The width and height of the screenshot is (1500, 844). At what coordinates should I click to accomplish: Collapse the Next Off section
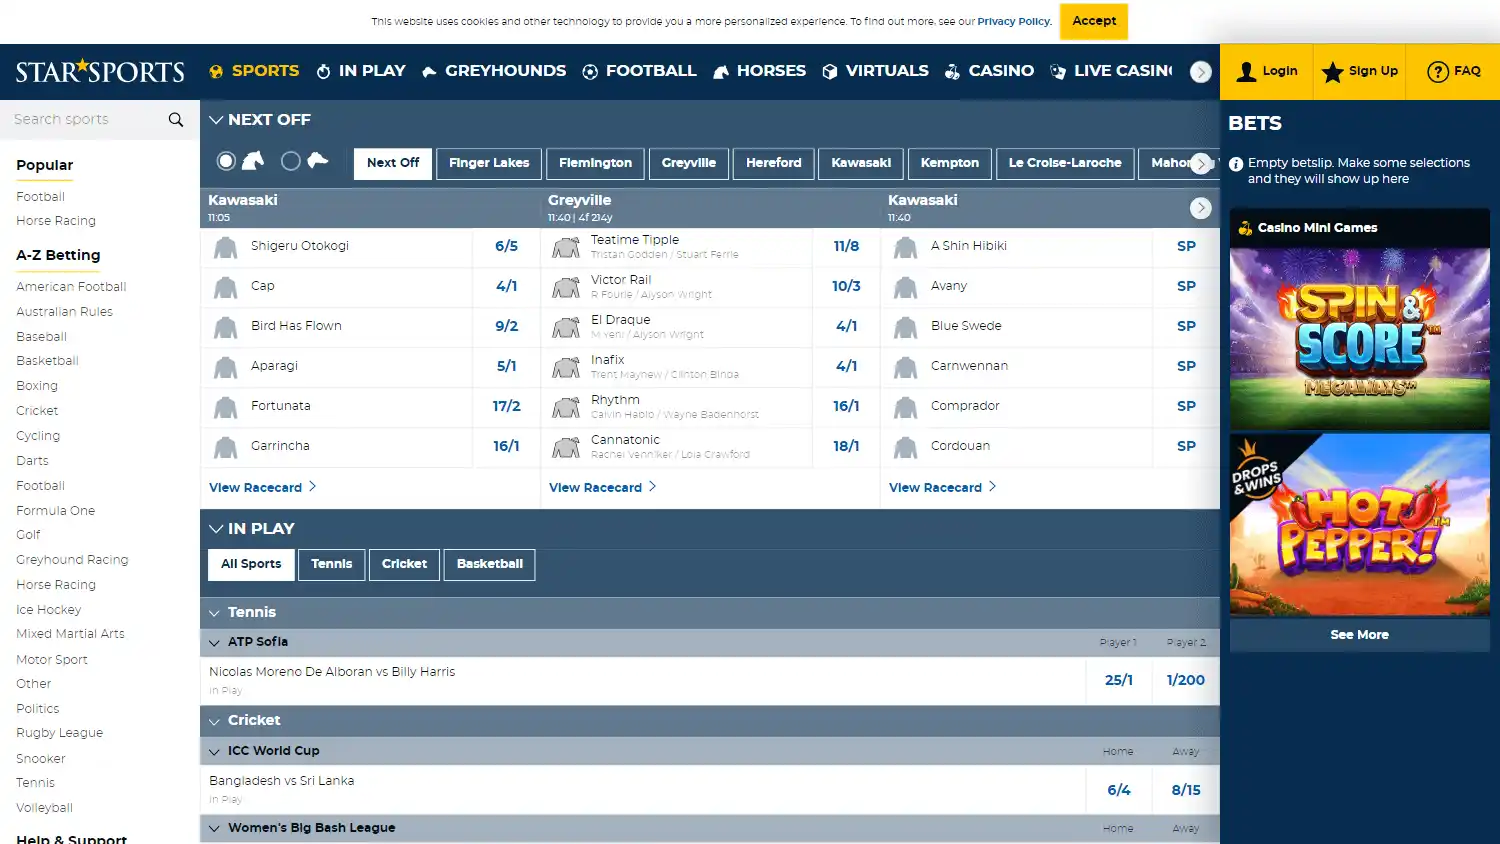215,120
